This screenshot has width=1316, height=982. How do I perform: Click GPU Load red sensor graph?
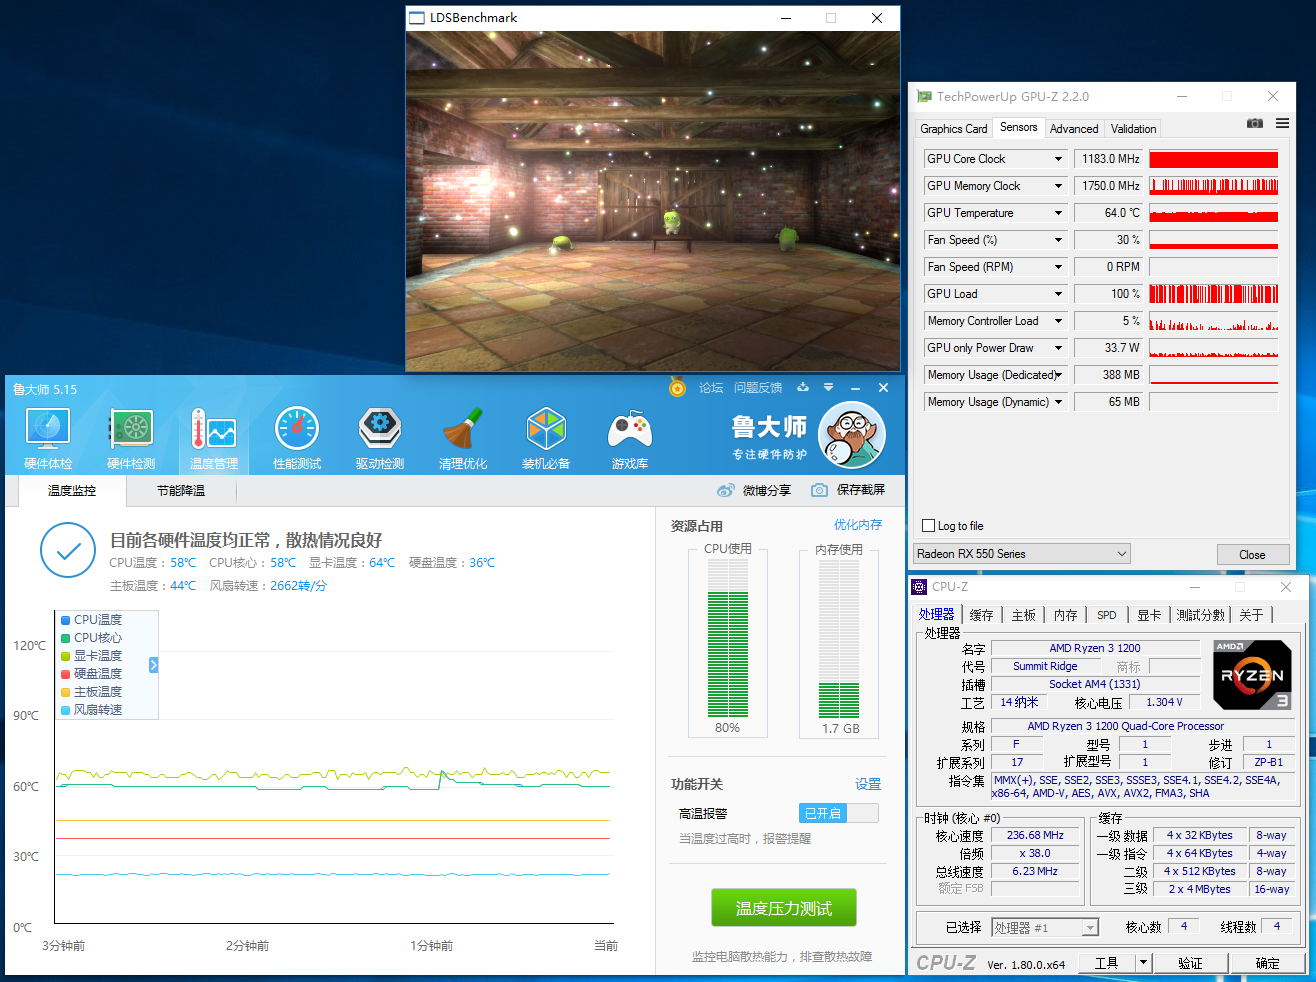[1213, 294]
